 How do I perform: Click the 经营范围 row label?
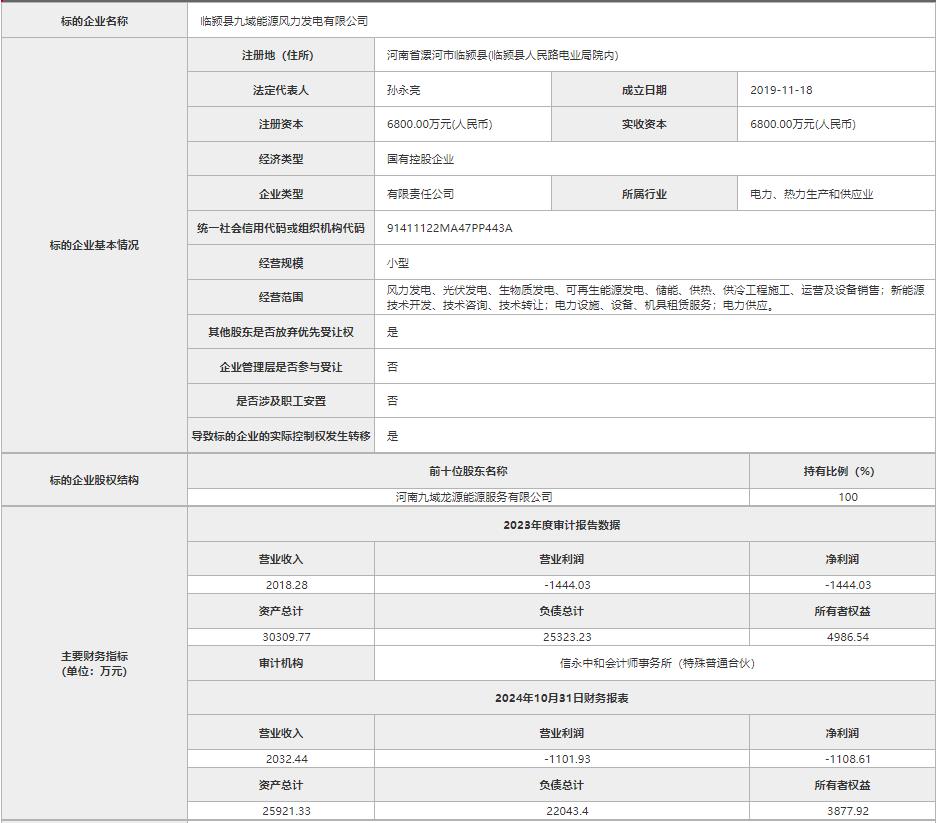coord(280,297)
